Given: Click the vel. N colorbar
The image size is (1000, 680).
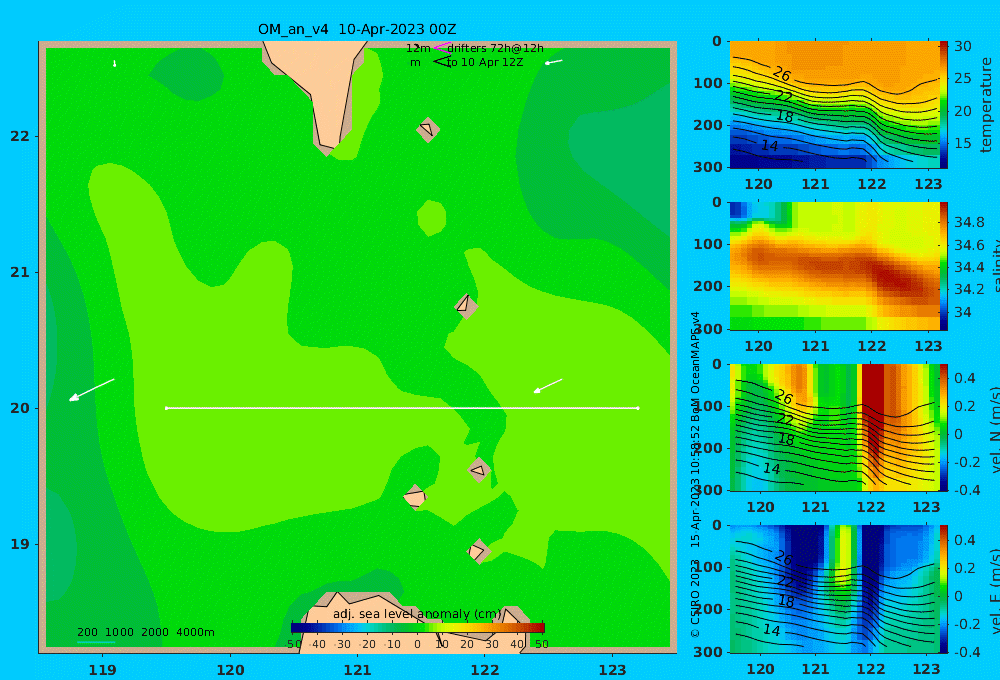Looking at the screenshot, I should [943, 427].
